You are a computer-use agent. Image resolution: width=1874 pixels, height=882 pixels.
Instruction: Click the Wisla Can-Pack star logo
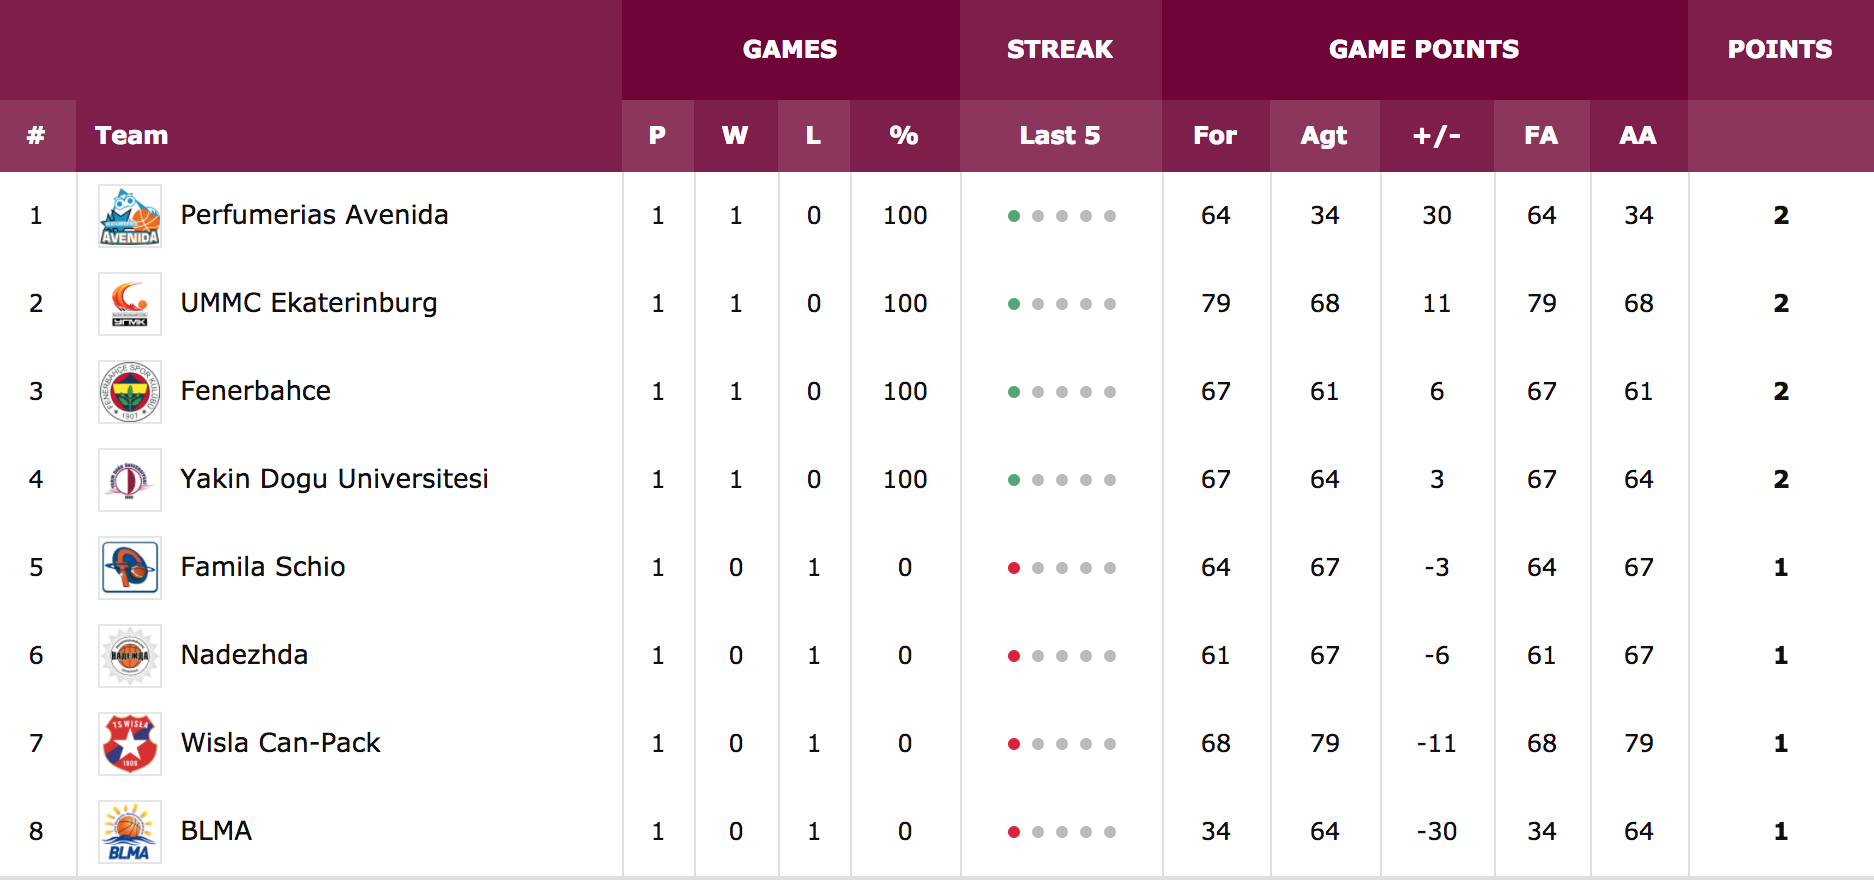[130, 744]
